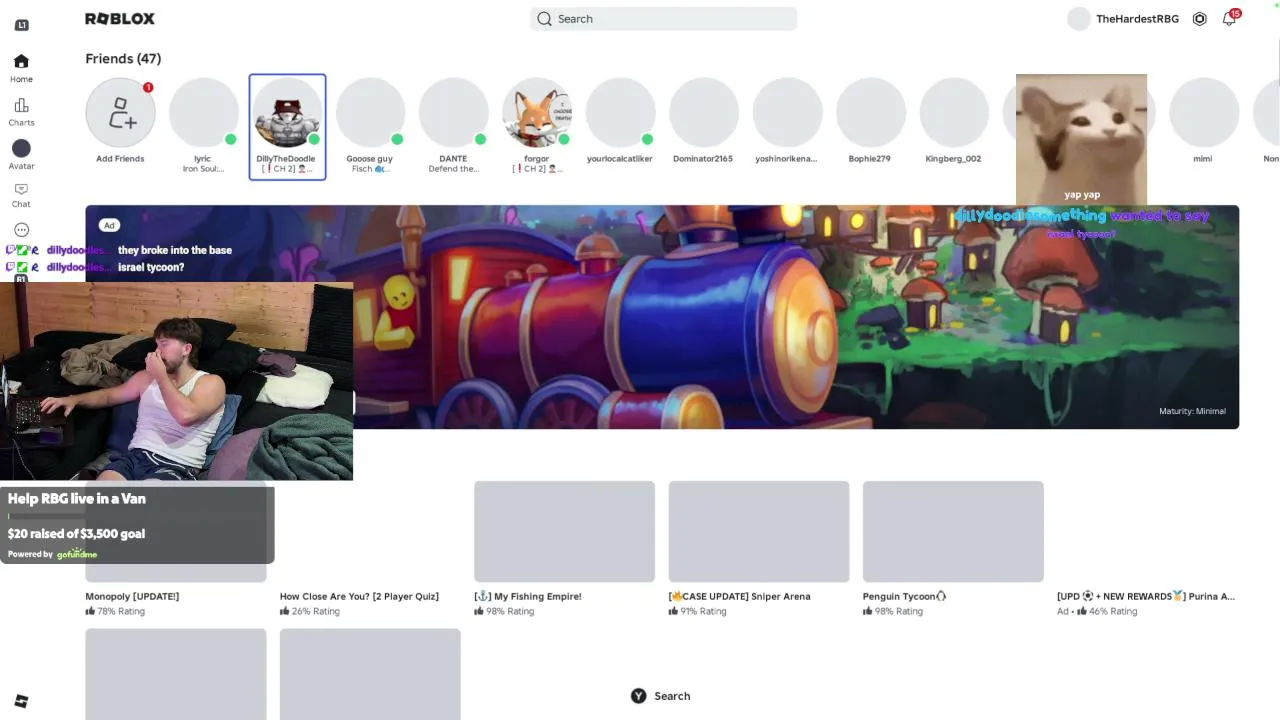Click "Iron Soul..." status under lyric
Screen dimensions: 1280x720
(x=203, y=169)
